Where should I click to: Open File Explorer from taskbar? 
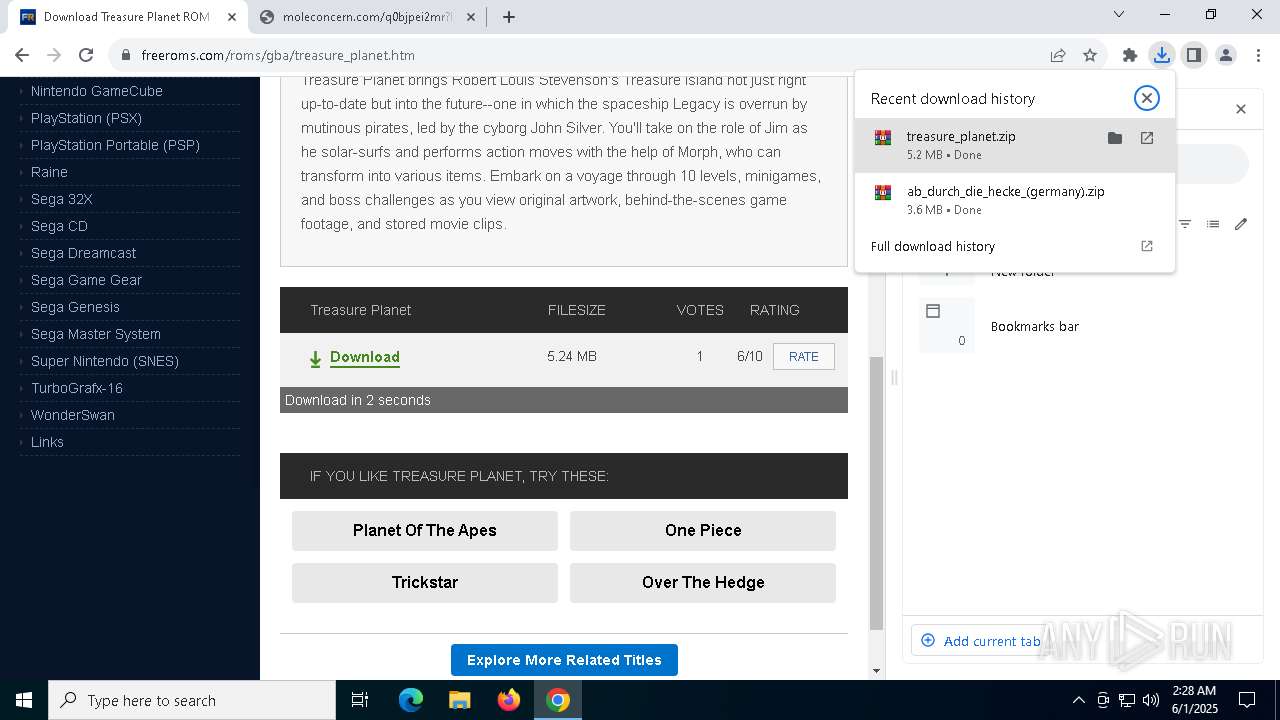[x=459, y=700]
